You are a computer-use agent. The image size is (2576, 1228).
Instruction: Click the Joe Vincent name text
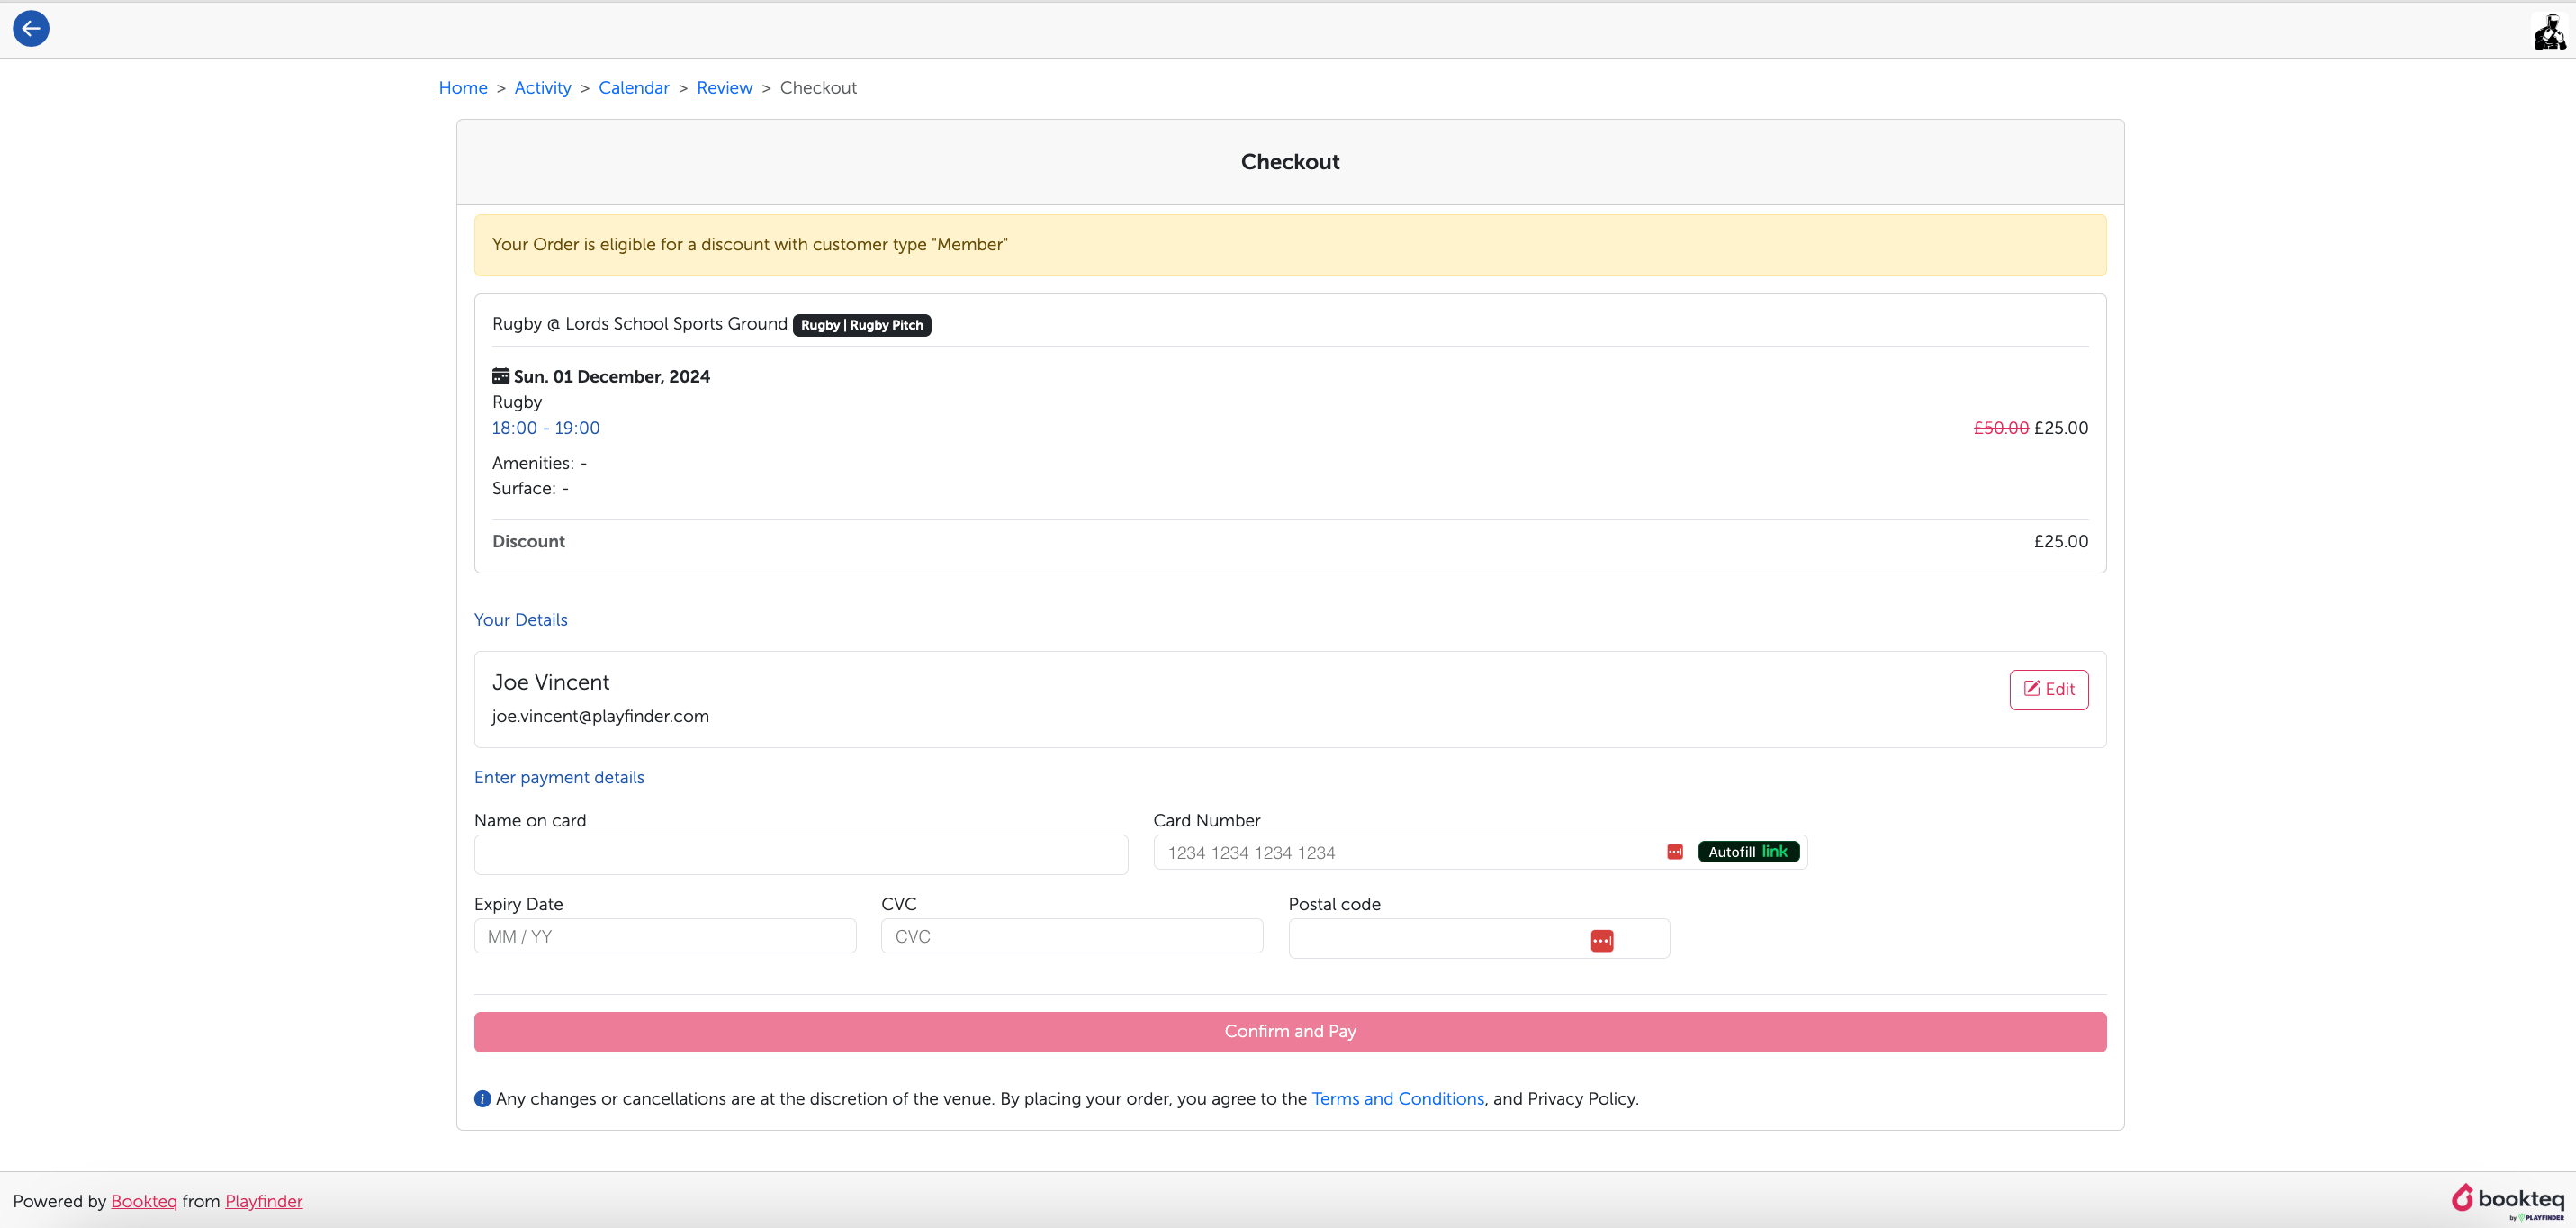pyautogui.click(x=551, y=683)
